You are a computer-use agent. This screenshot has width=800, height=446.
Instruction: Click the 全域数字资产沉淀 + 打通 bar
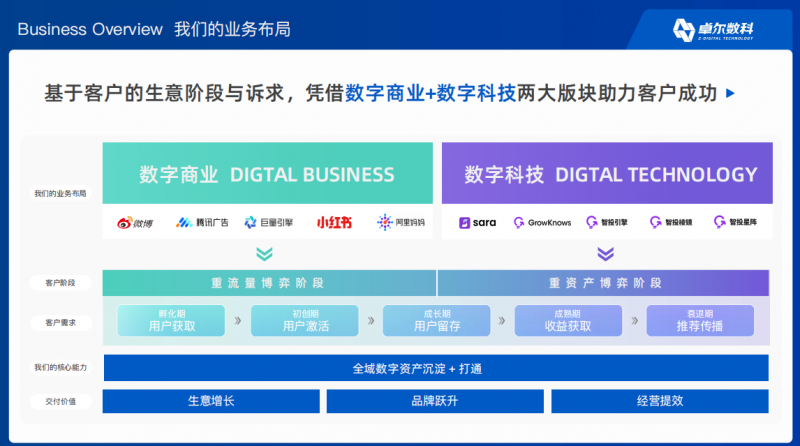point(436,368)
